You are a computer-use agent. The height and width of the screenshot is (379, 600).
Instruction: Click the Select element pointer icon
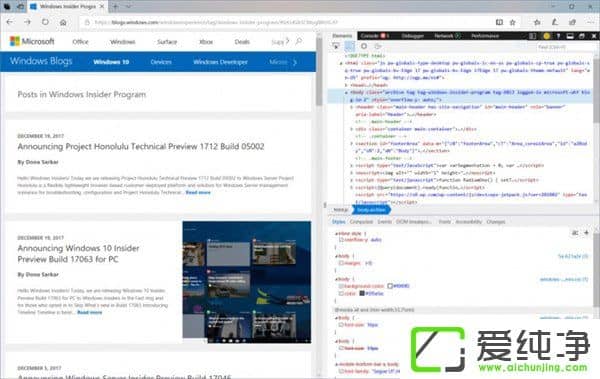coord(336,46)
